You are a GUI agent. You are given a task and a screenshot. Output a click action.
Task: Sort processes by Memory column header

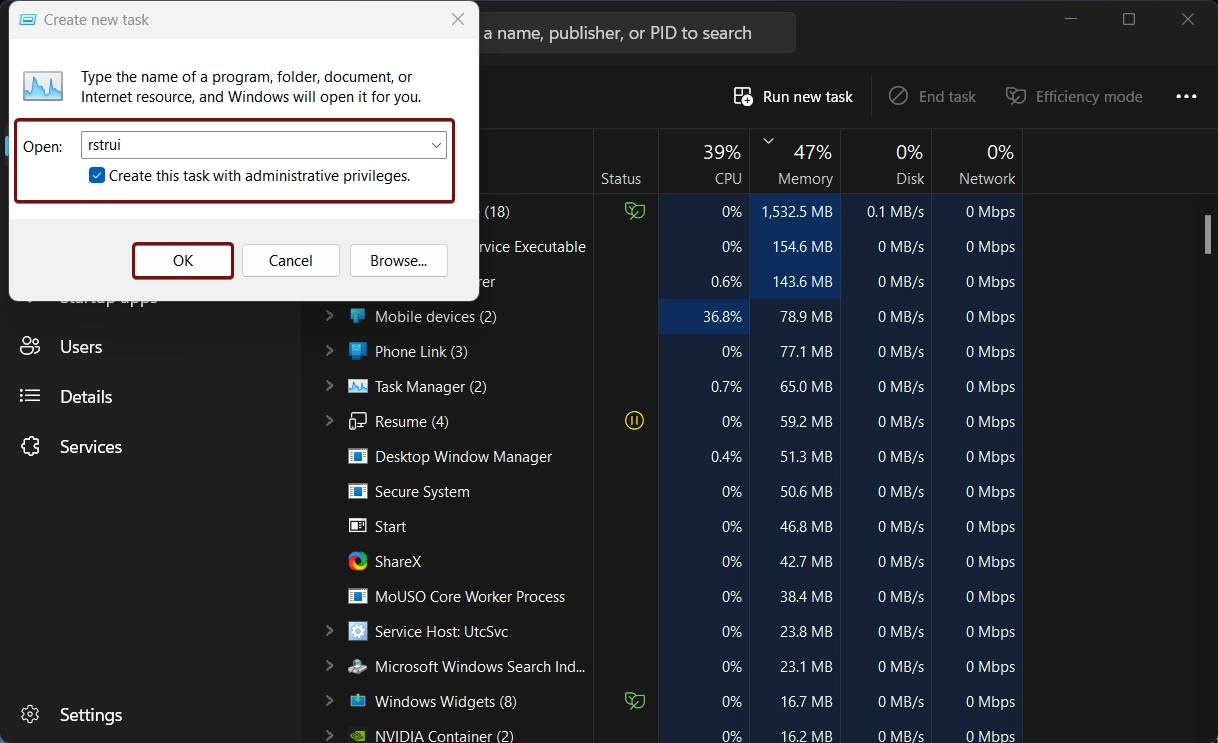799,162
